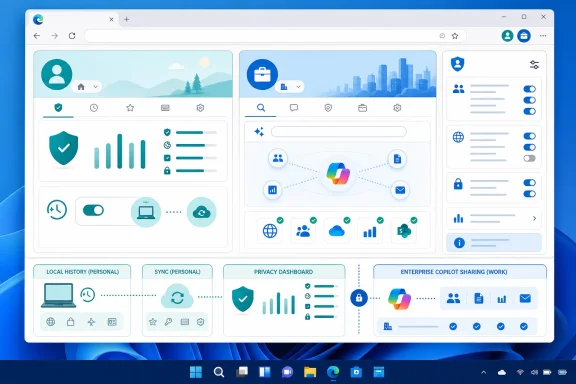Viewport: 576px width, 384px height.
Task: Expand the home profile dropdown
Action: [x=87, y=87]
